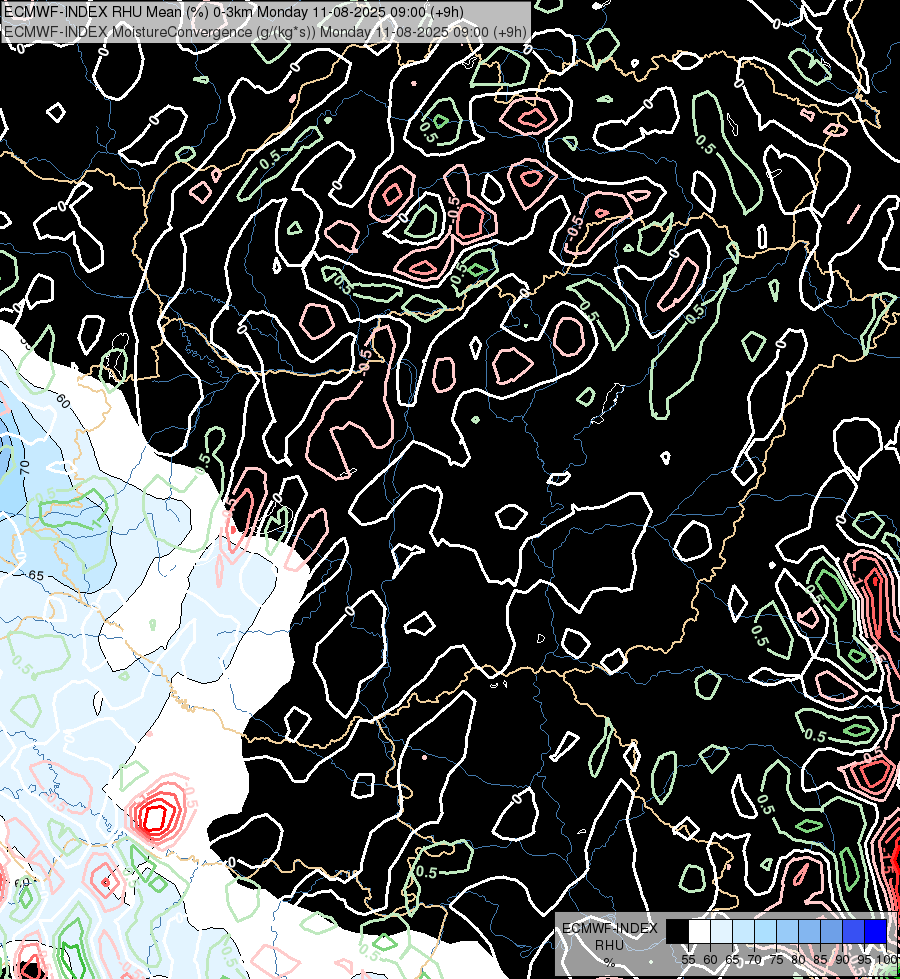Click the 90-95 legend color swatch
Image resolution: width=900 pixels, height=979 pixels.
[854, 932]
